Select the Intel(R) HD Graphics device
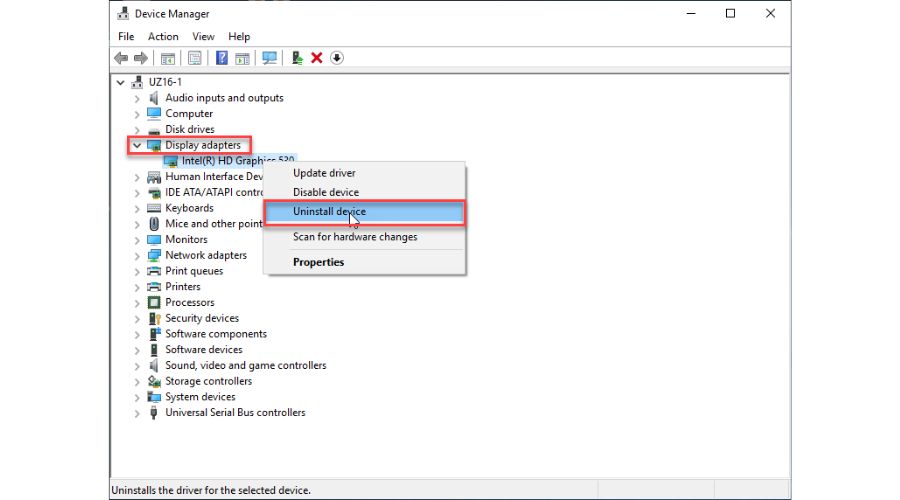Screen dimensions: 900x500 (230, 161)
